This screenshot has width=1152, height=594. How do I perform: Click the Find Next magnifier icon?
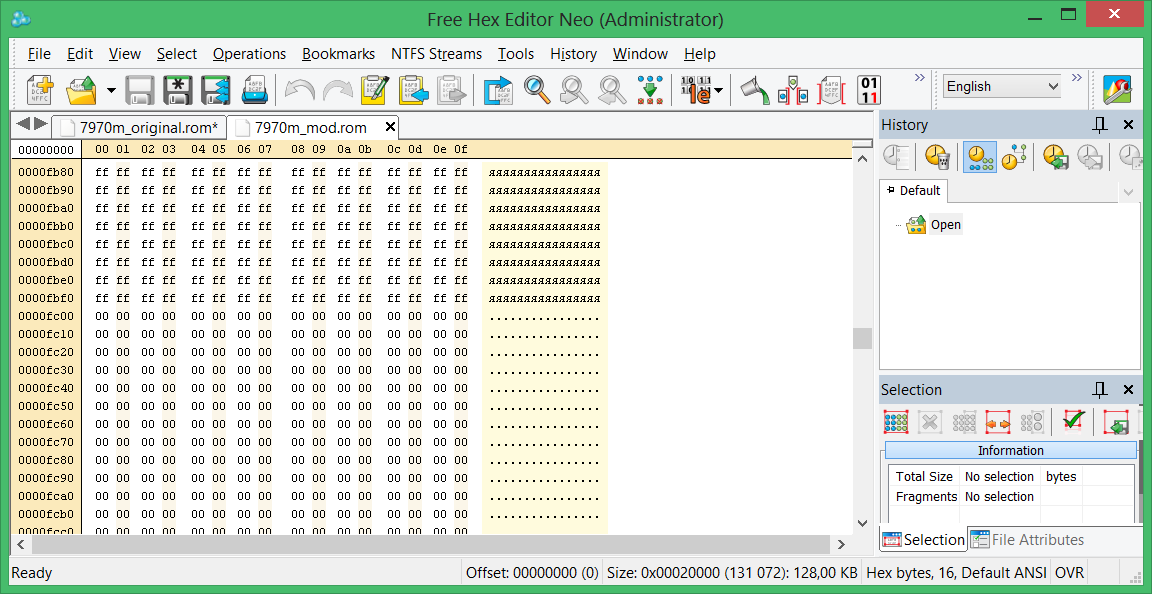[611, 90]
